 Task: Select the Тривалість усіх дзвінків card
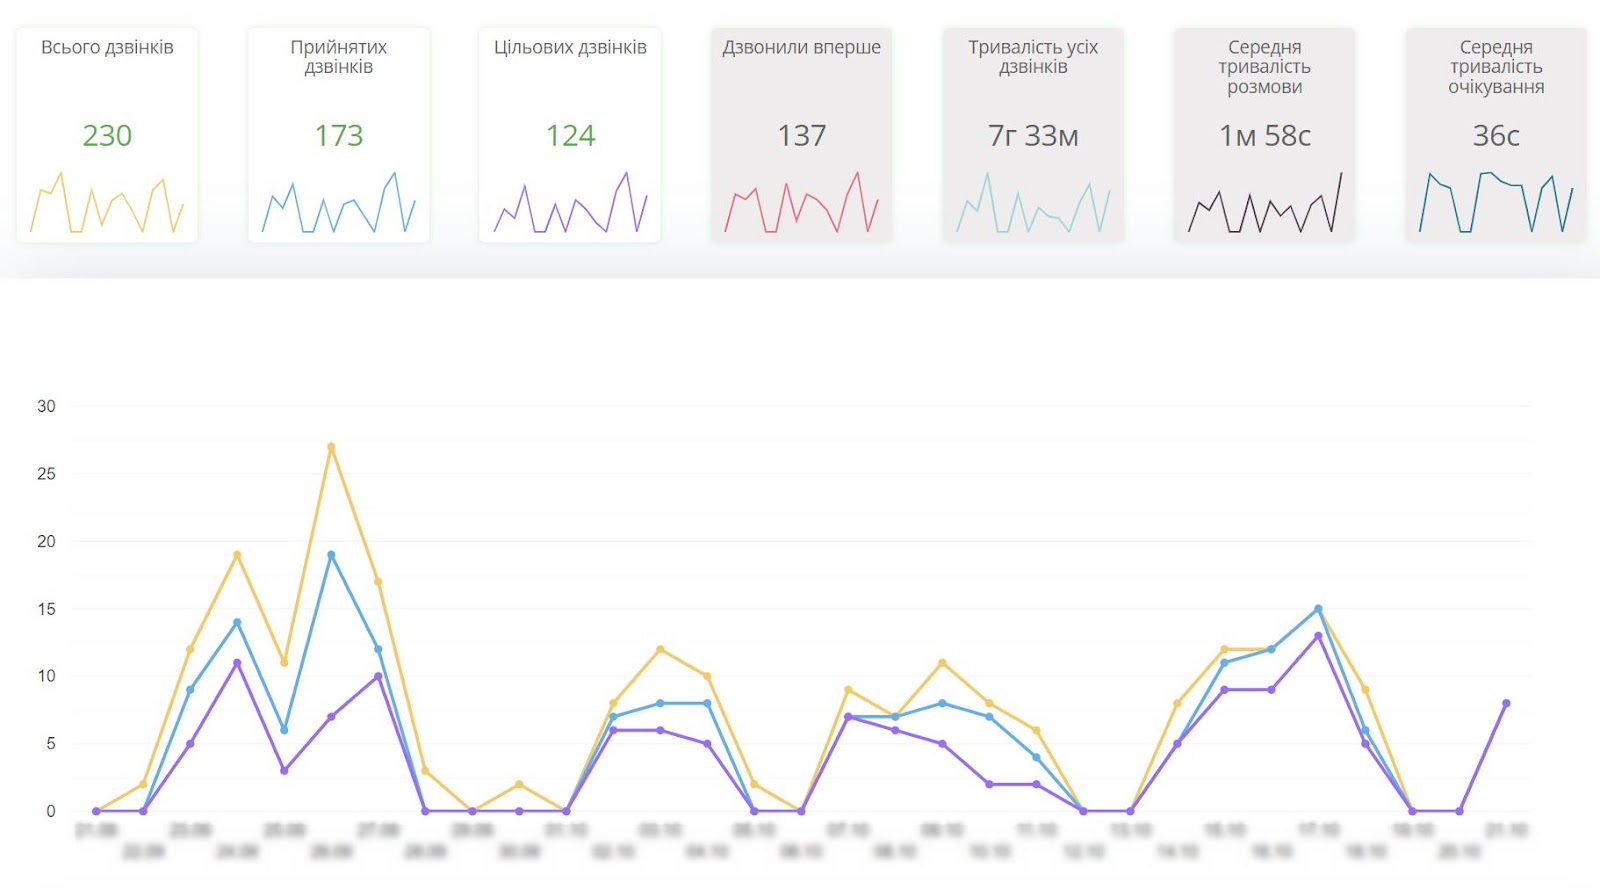1033,135
